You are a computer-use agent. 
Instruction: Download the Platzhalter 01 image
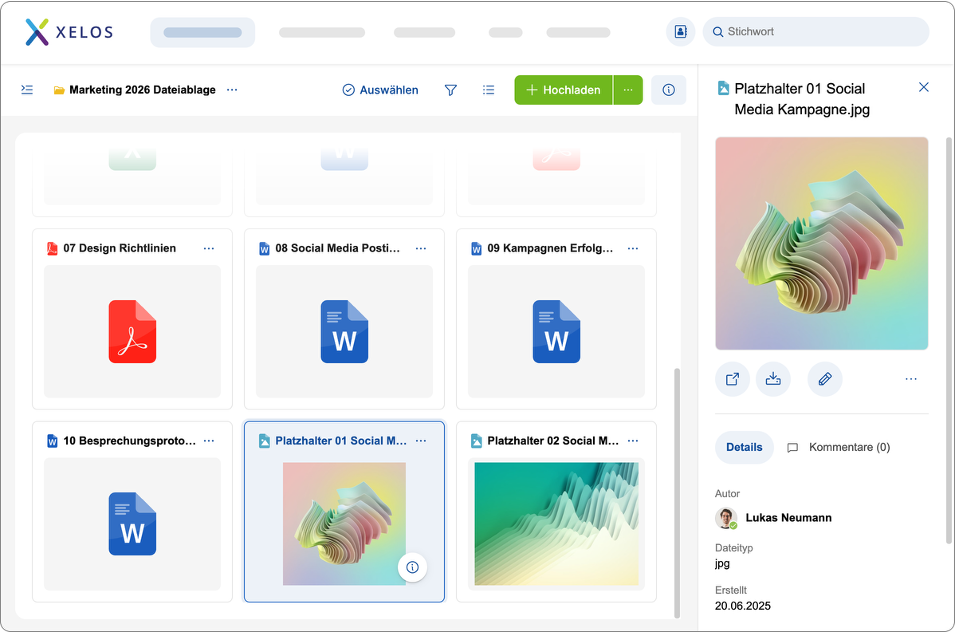[x=773, y=379]
